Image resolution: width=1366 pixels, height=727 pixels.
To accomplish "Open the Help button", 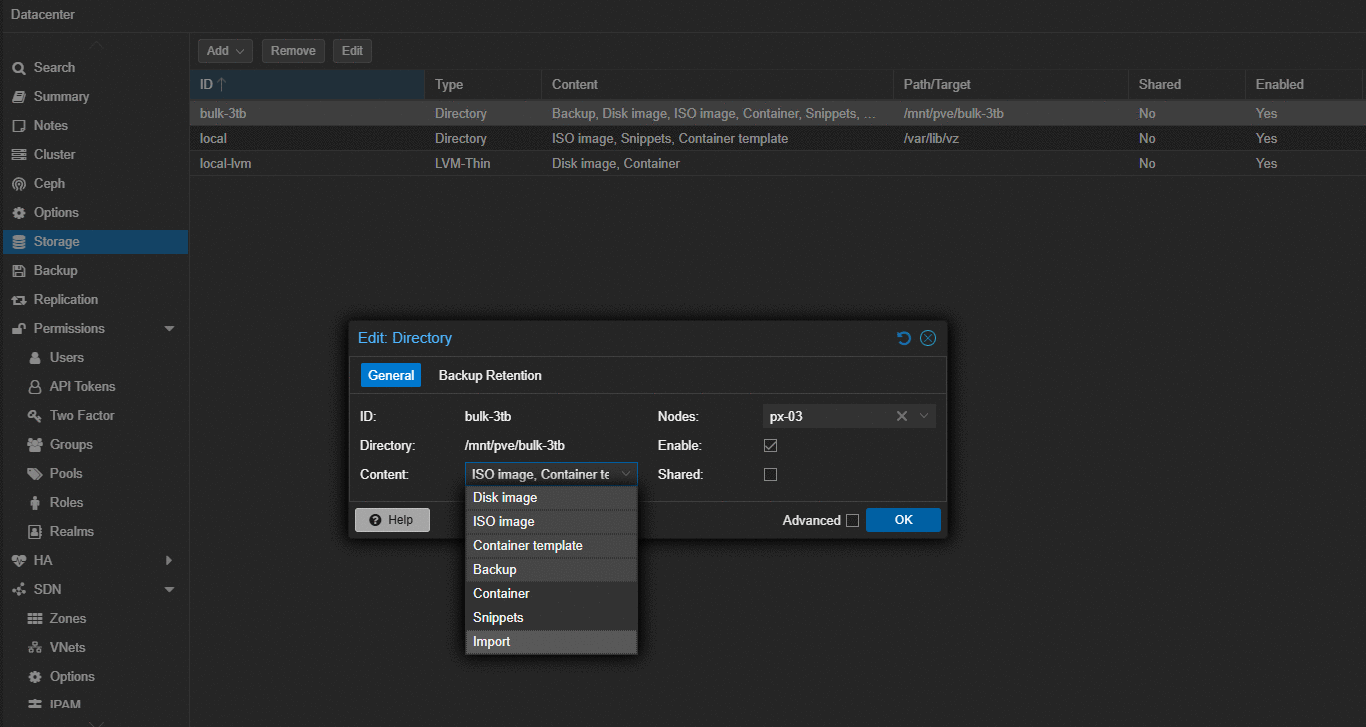I will tap(392, 520).
